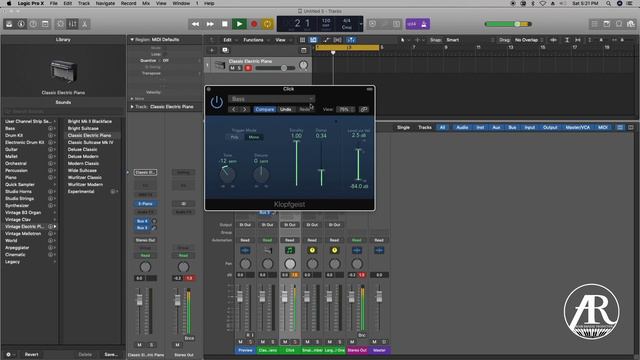Open Spotlight search in menu bar

click(x=608, y=3)
